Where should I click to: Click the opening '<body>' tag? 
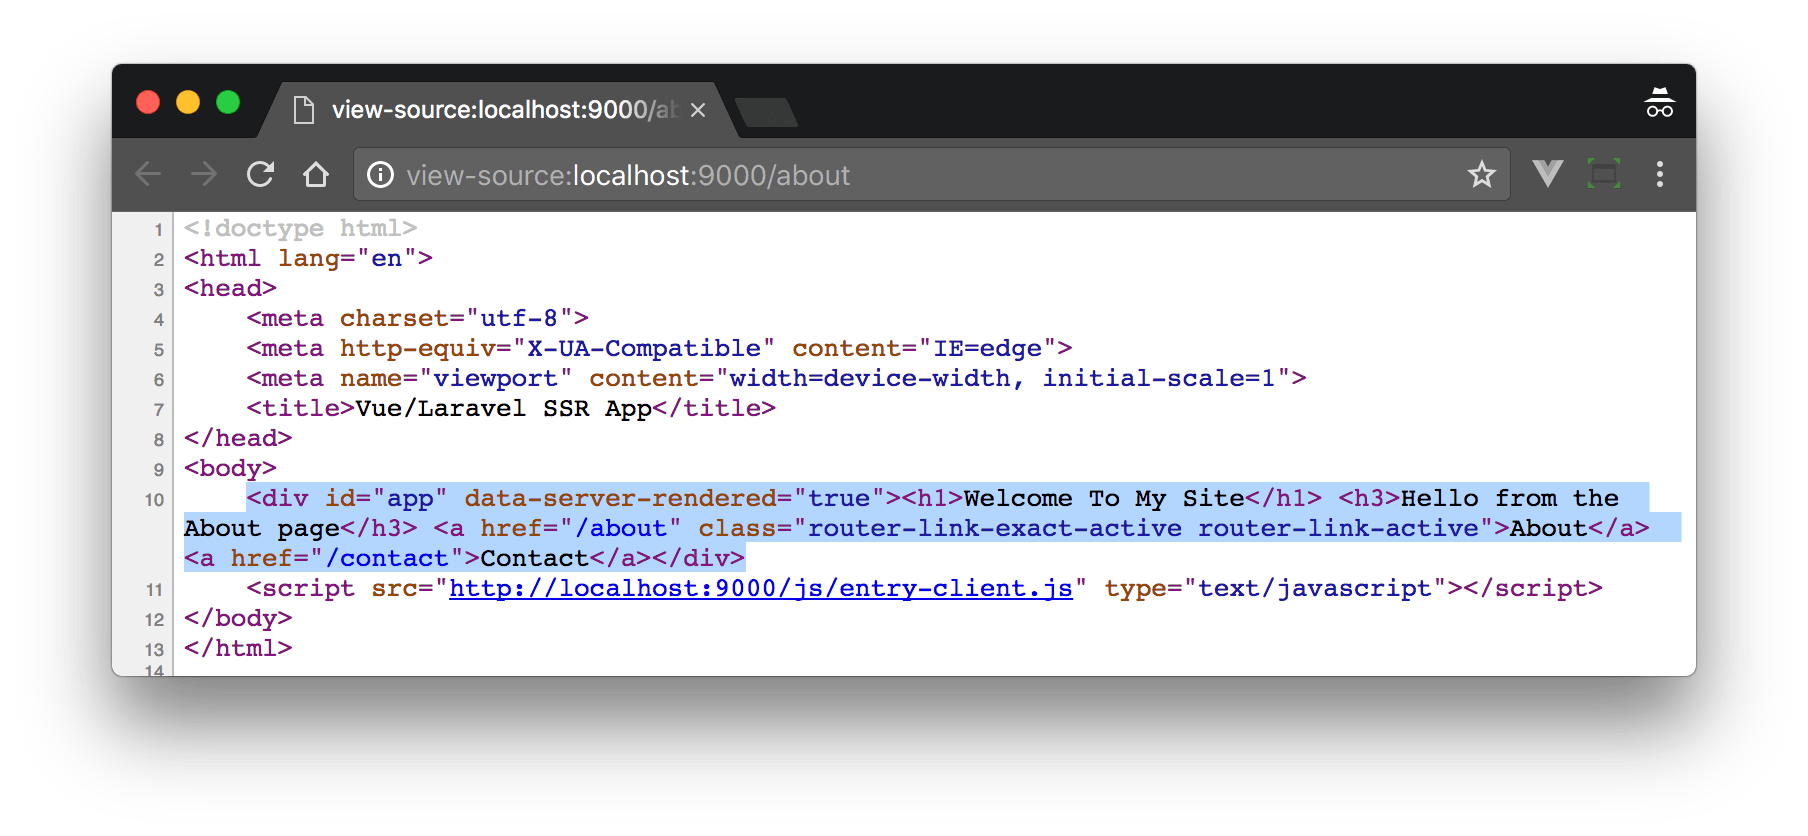(230, 468)
